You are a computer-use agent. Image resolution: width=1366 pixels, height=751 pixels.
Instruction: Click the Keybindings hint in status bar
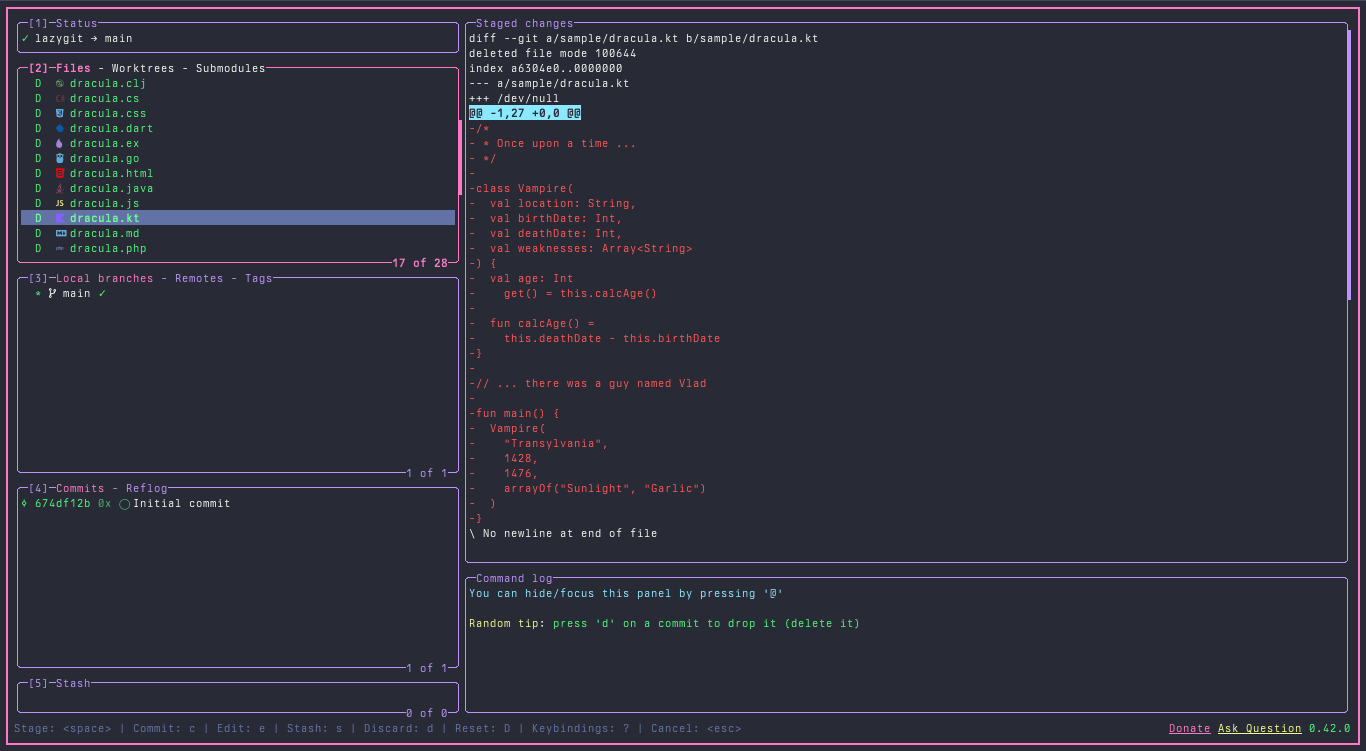[581, 728]
